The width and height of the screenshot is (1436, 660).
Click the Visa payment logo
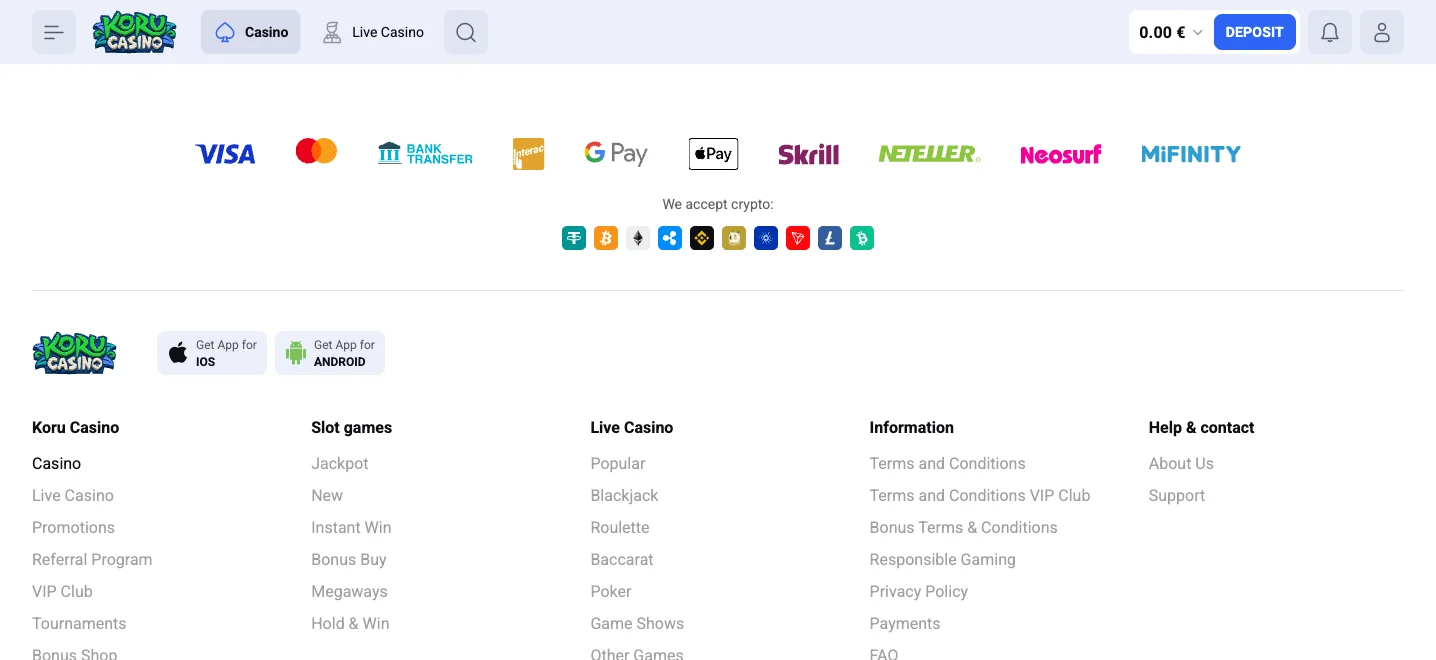225,154
